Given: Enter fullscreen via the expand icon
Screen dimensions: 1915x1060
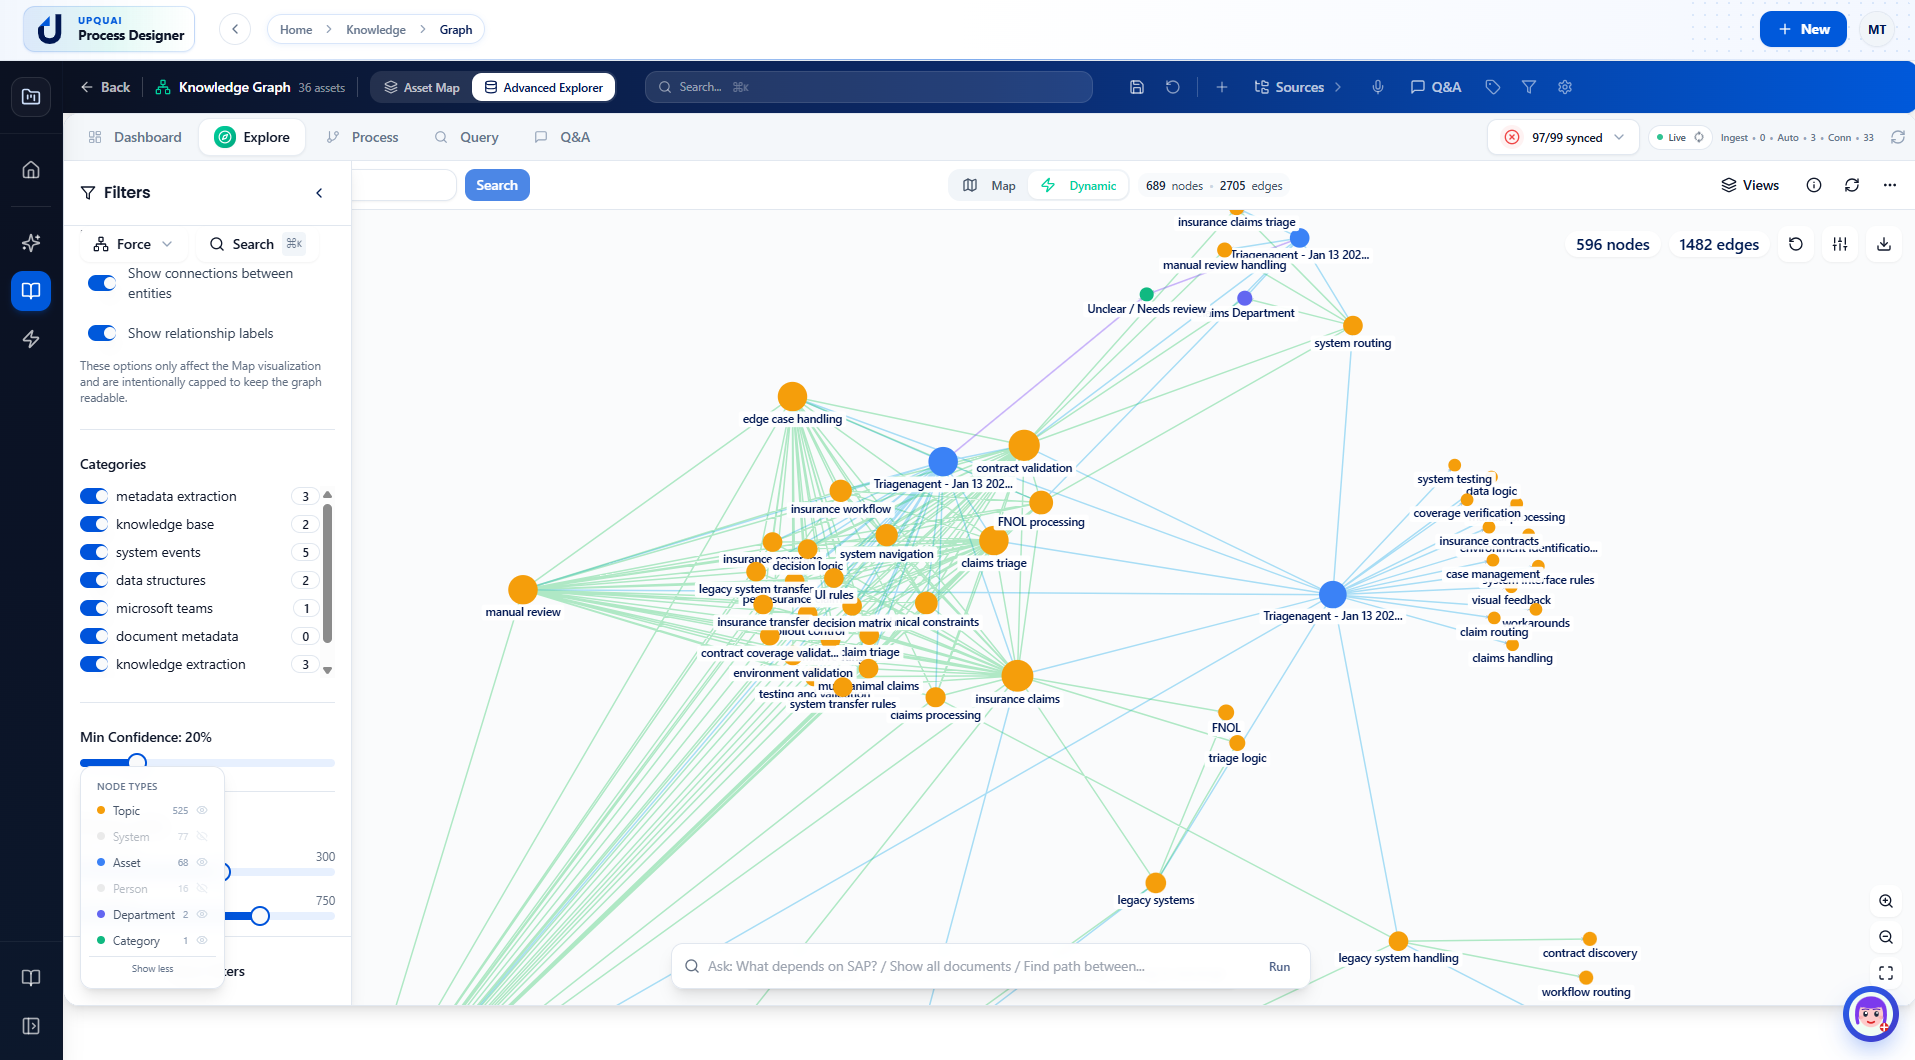Looking at the screenshot, I should (1886, 973).
